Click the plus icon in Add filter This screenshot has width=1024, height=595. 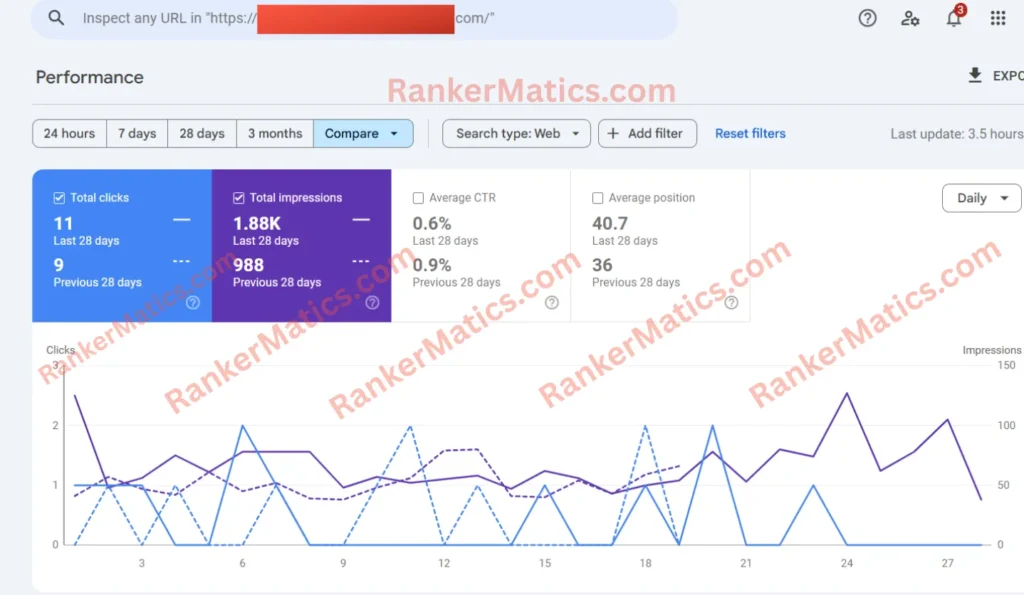coord(613,133)
